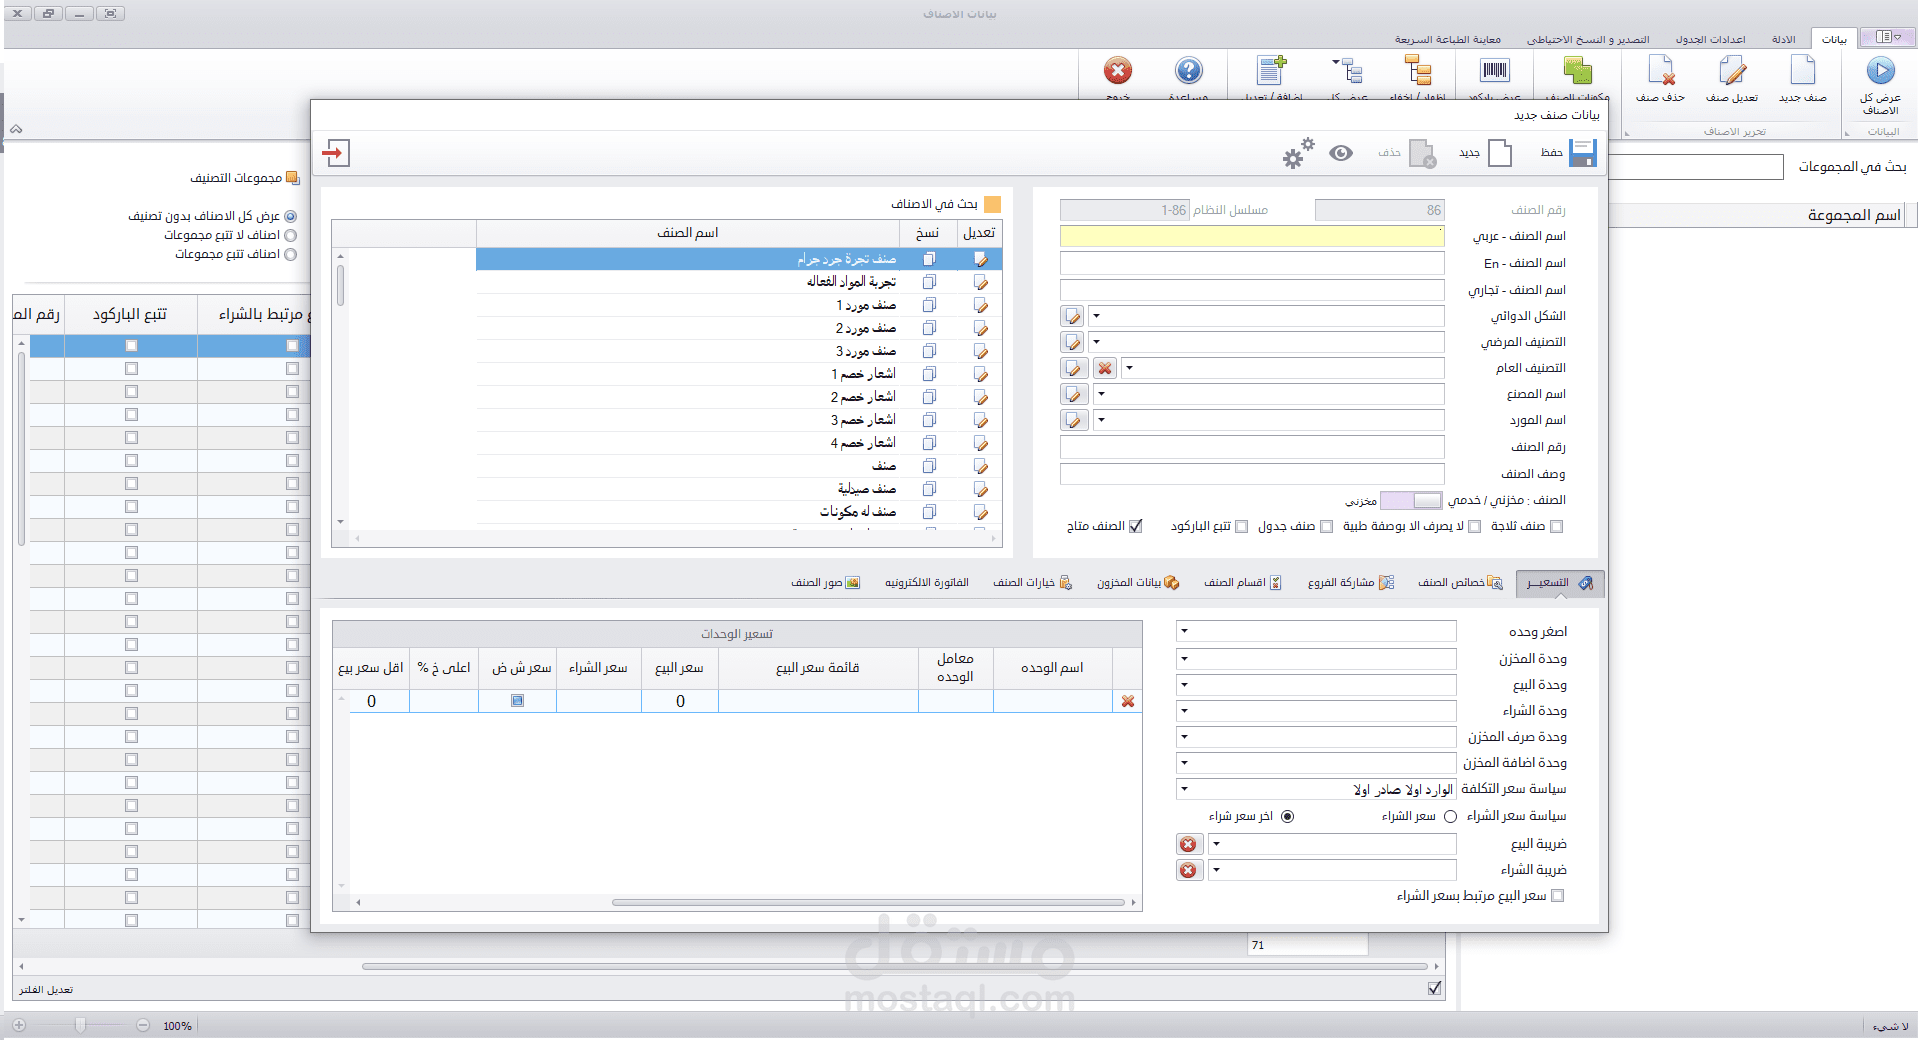Move the zoom slider at bottom left
Screen dimensions: 1920x1040
pyautogui.click(x=80, y=1025)
